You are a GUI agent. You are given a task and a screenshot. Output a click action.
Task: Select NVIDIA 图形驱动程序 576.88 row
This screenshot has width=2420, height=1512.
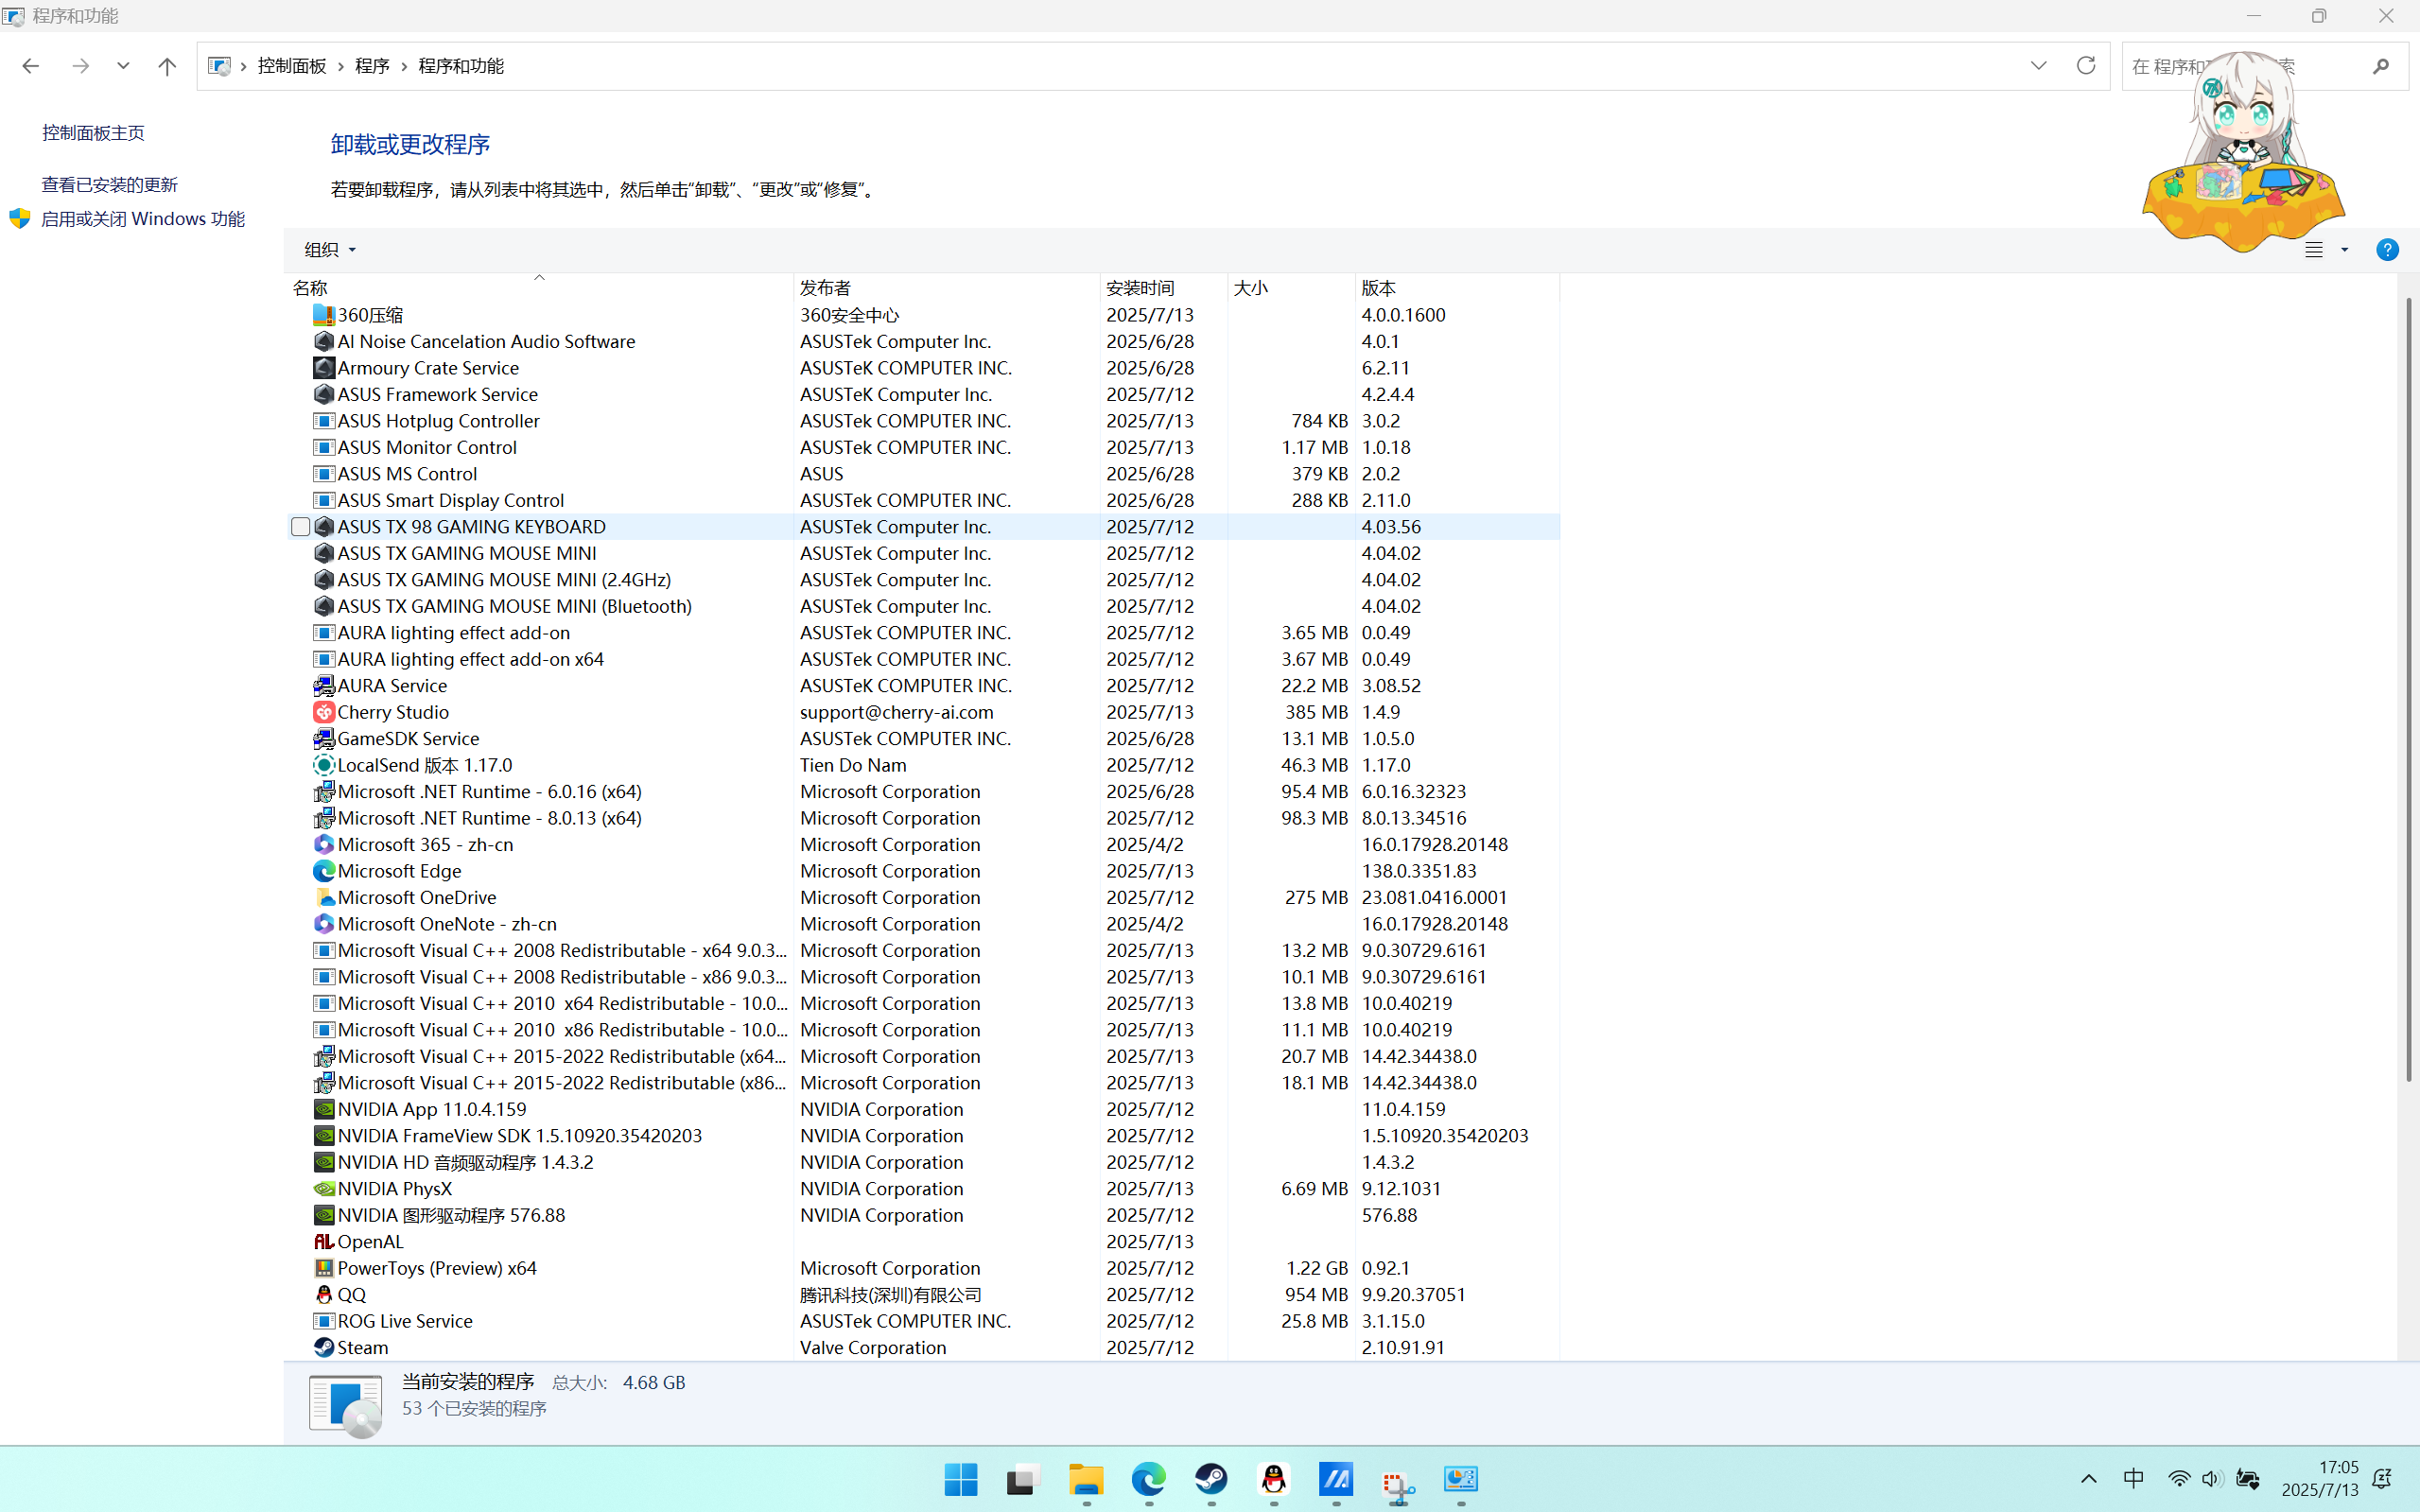(x=922, y=1215)
